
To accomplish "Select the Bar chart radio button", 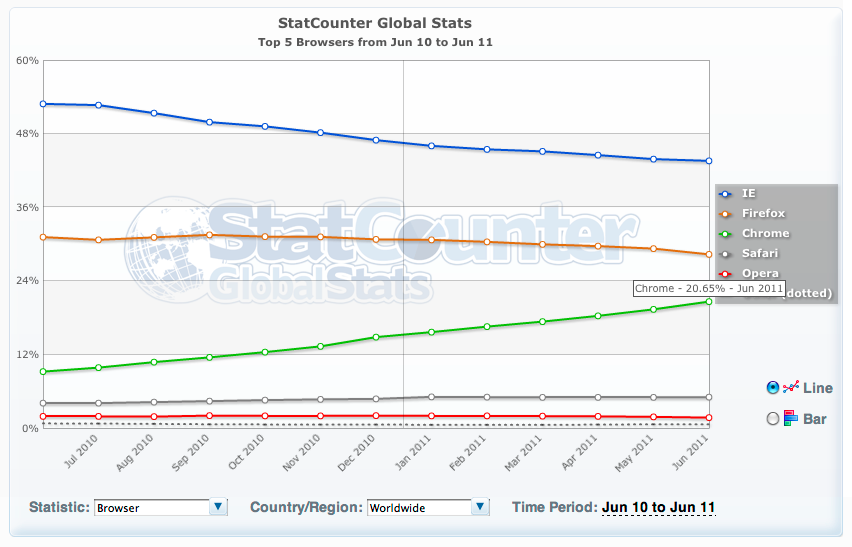I will (772, 419).
